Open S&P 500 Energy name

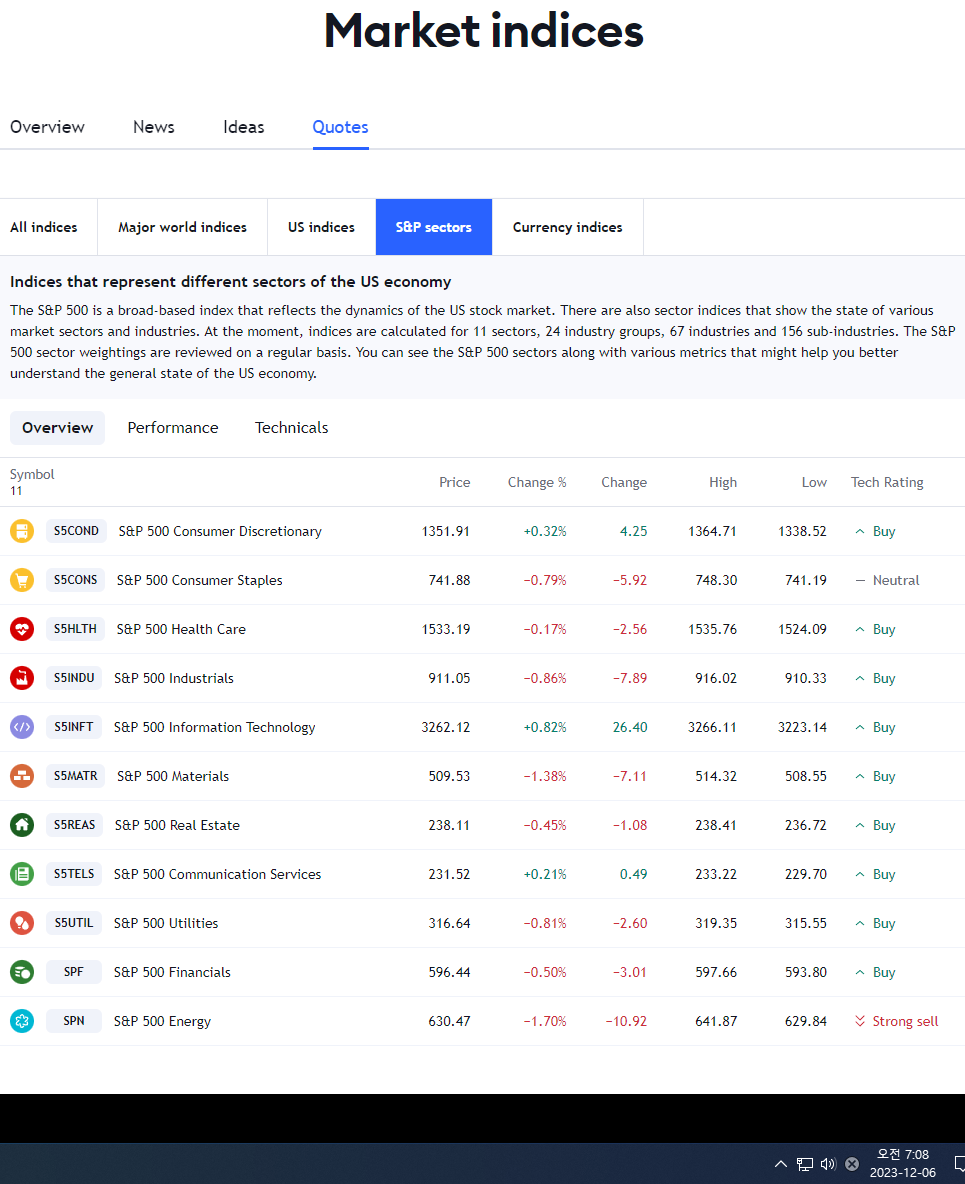click(162, 1021)
